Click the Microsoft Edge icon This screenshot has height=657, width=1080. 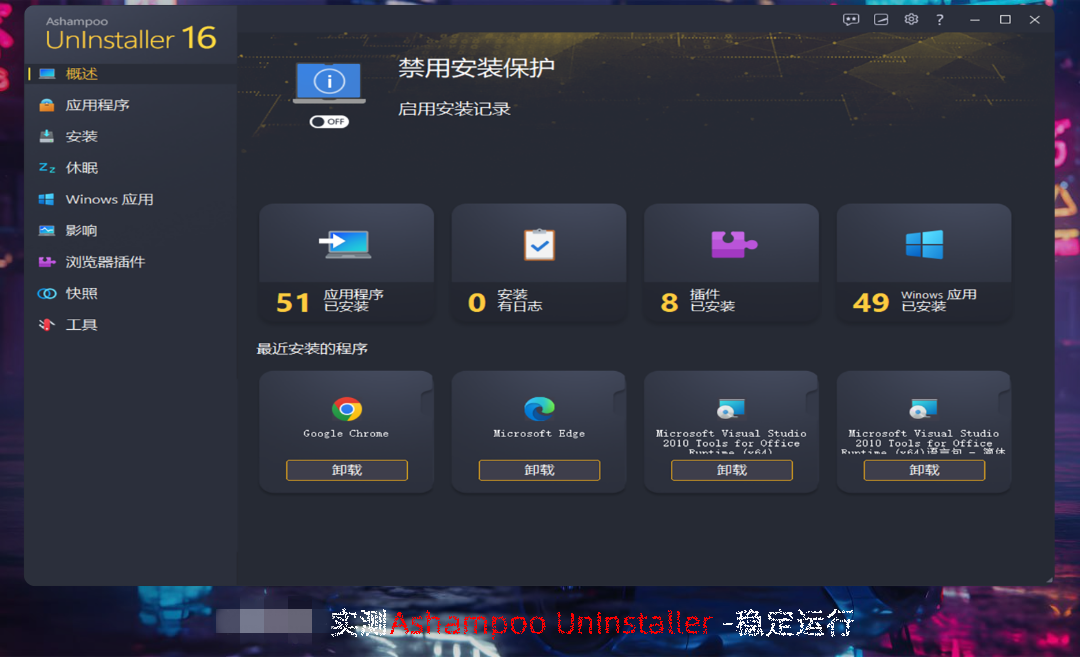539,409
